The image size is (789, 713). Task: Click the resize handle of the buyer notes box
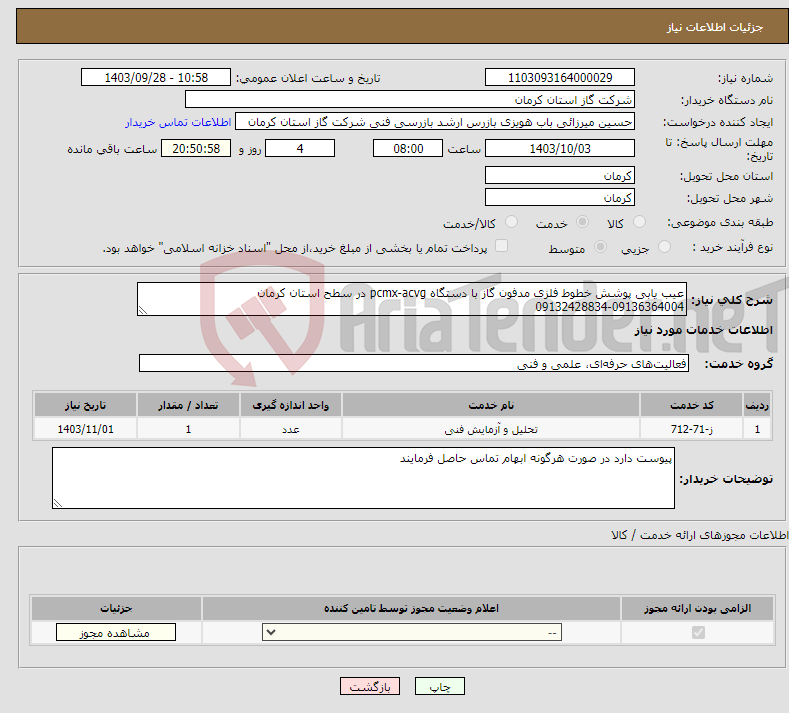58,503
